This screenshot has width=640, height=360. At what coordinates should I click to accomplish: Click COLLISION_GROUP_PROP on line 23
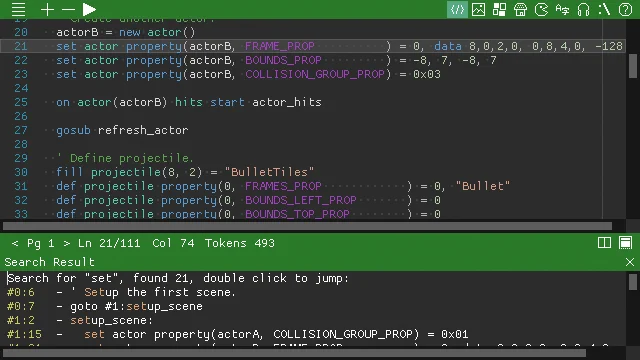point(315,74)
